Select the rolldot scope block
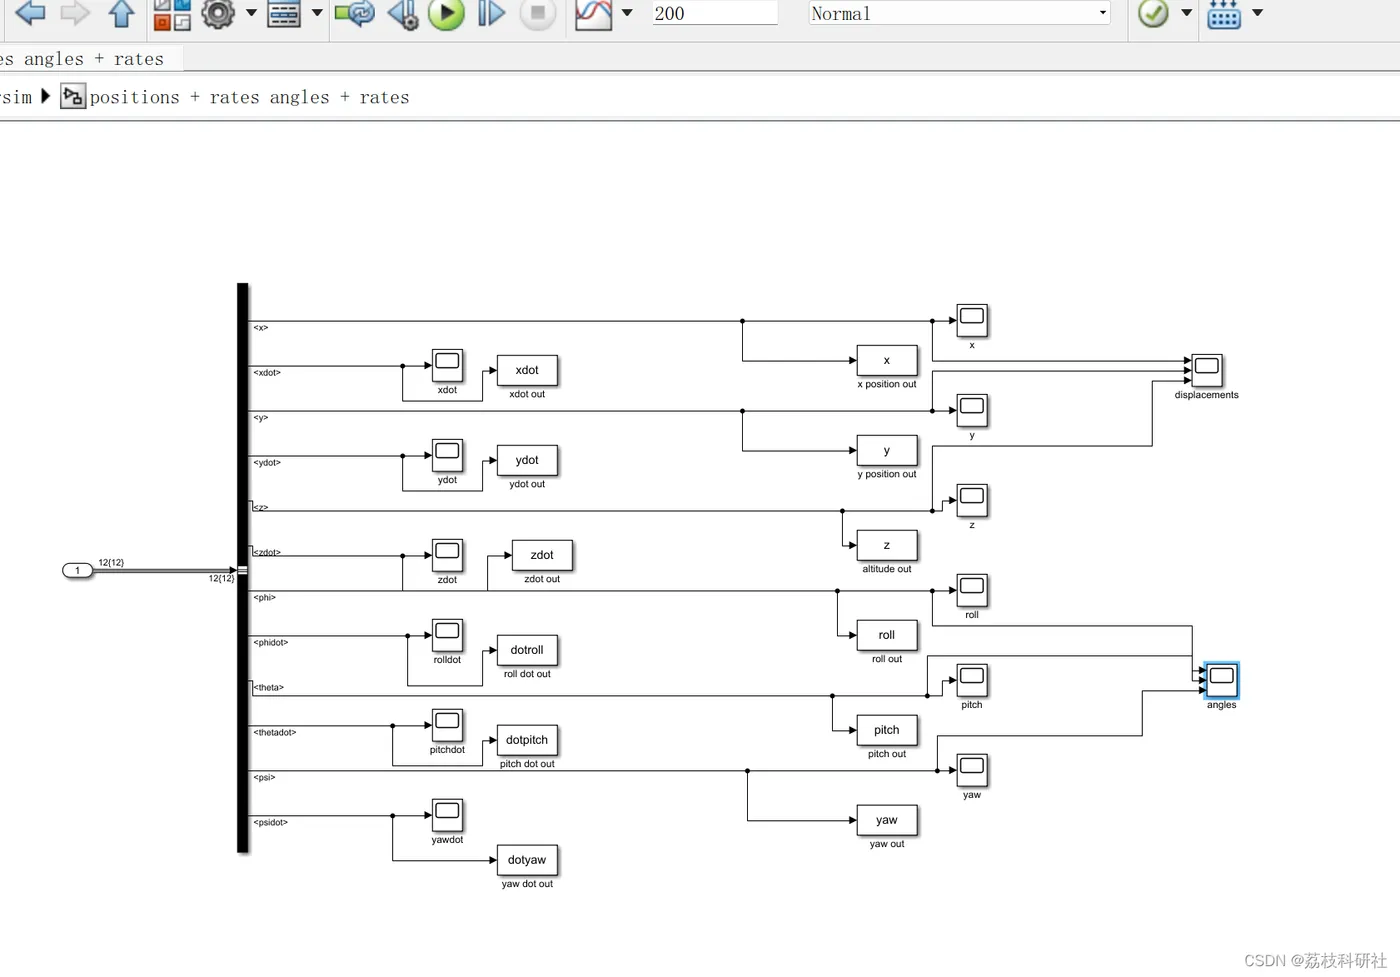The width and height of the screenshot is (1400, 977). (x=447, y=635)
